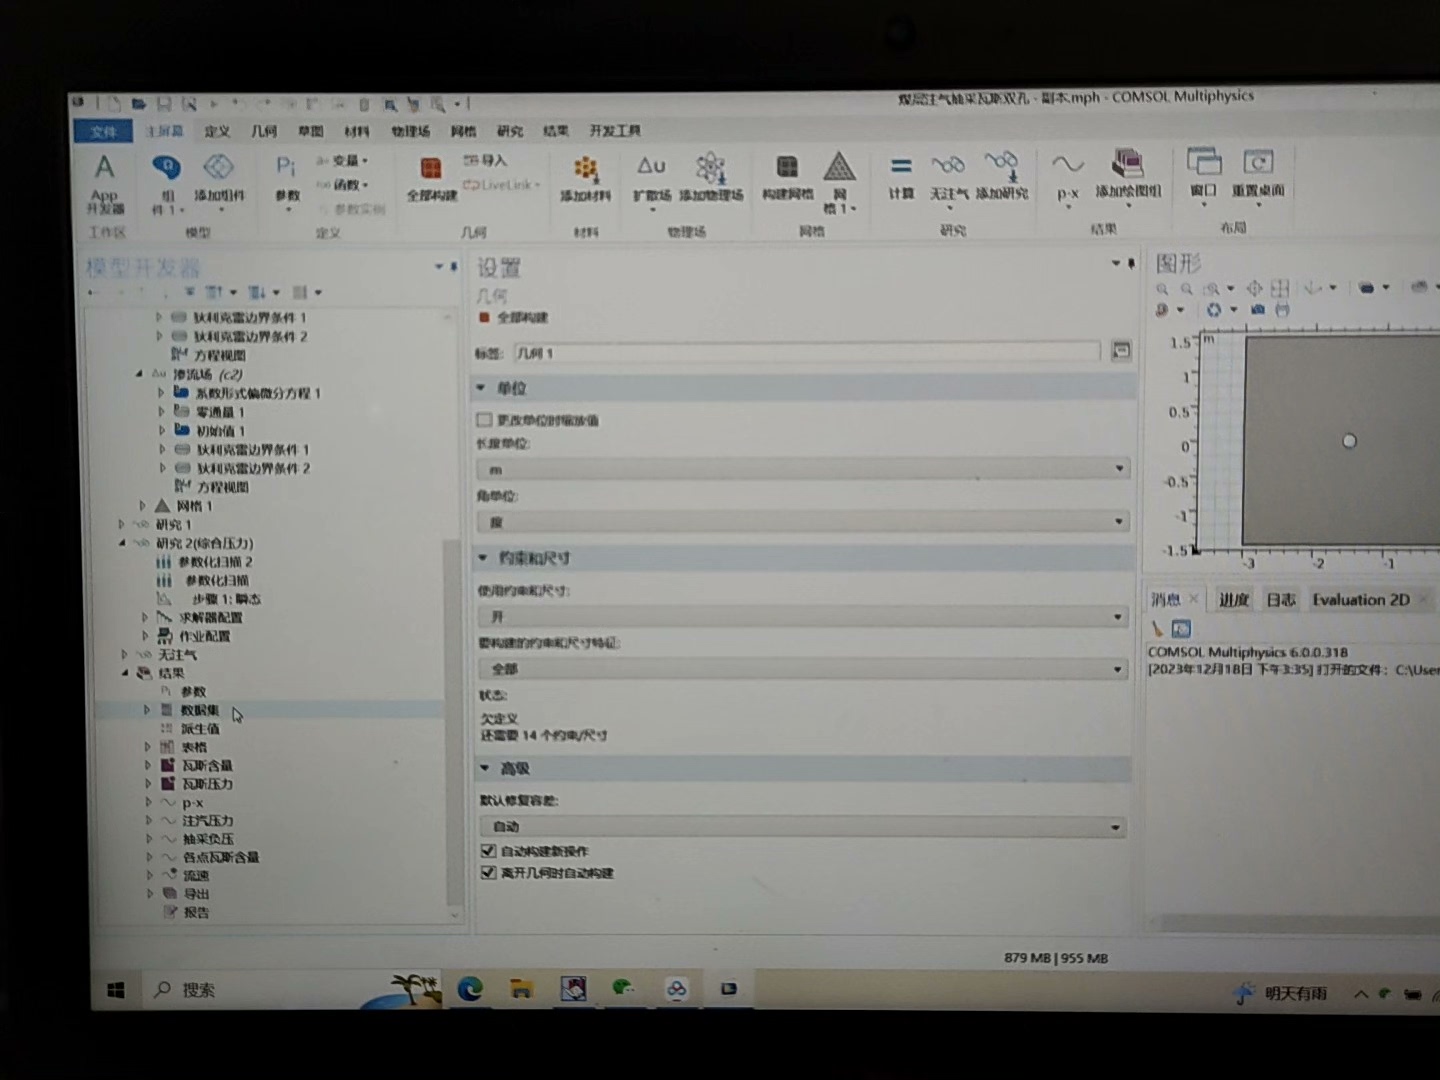
Task: Open the 变量 menu in the ribbon
Action: tap(343, 161)
